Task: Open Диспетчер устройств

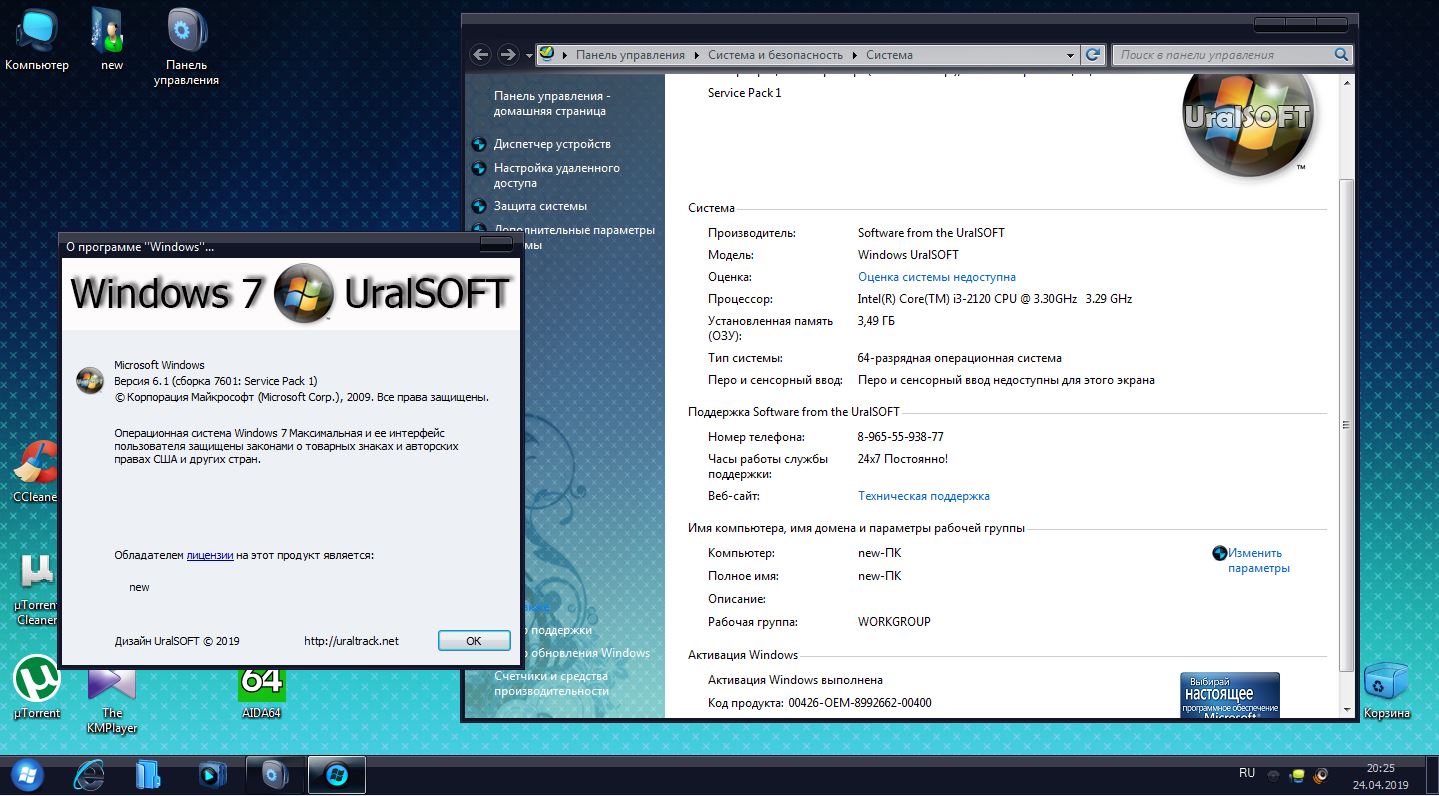Action: 552,144
